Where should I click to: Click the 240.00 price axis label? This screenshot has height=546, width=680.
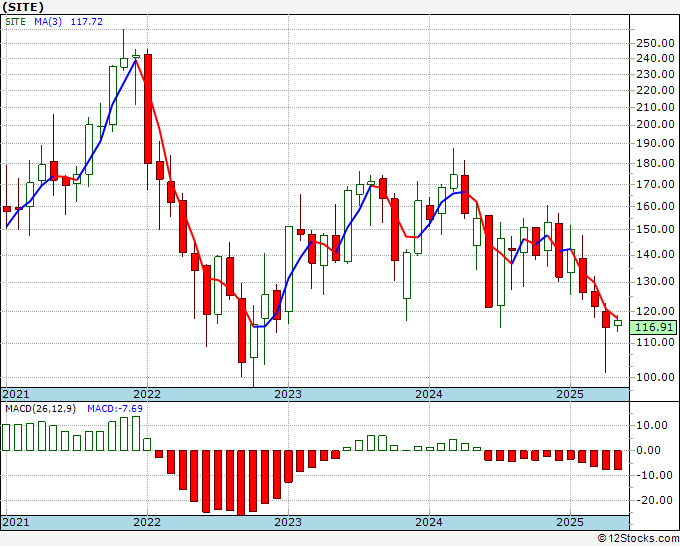(655, 58)
